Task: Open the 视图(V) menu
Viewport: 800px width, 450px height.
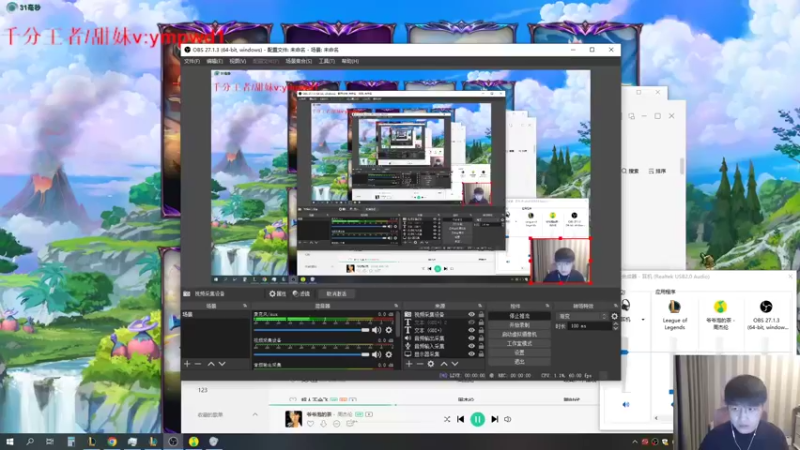Action: tap(237, 61)
